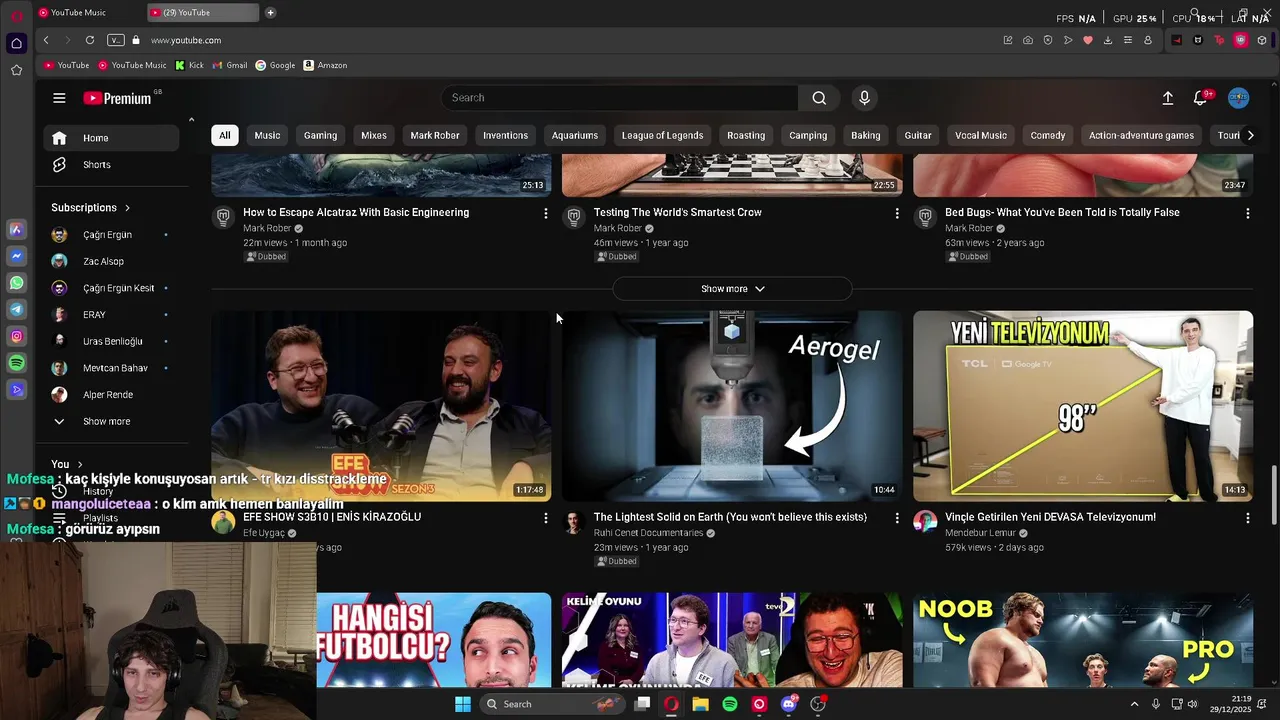Click Windows taskbar search box
The height and width of the screenshot is (720, 1280).
click(550, 704)
